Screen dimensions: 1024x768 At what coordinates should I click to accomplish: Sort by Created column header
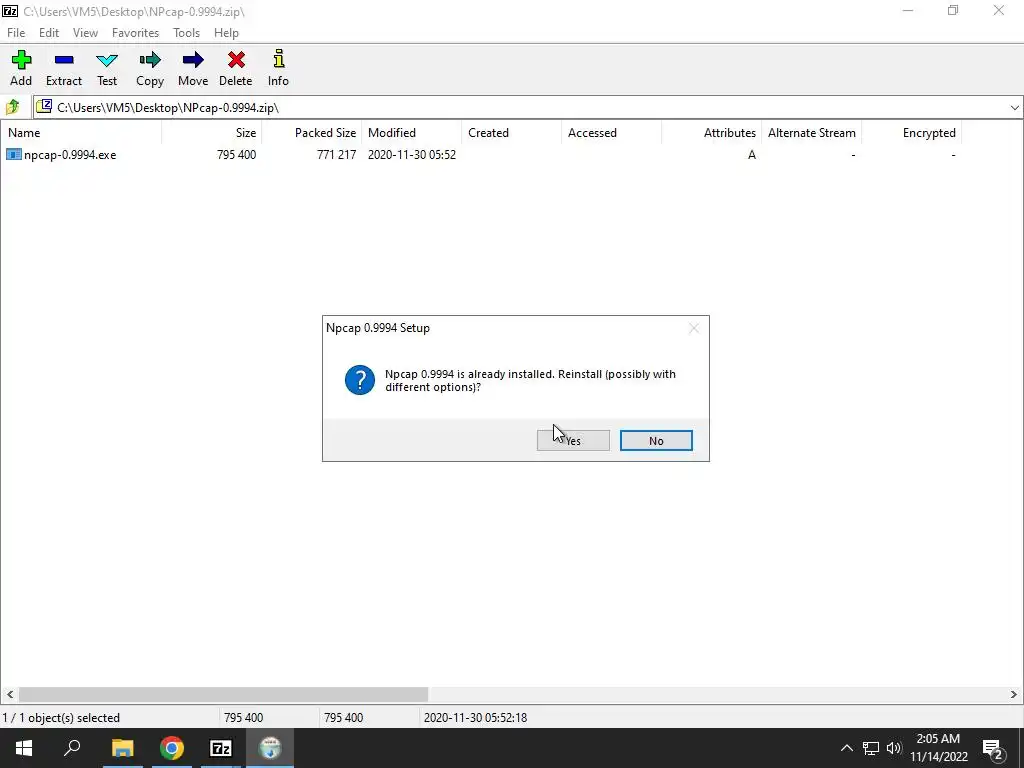click(511, 133)
